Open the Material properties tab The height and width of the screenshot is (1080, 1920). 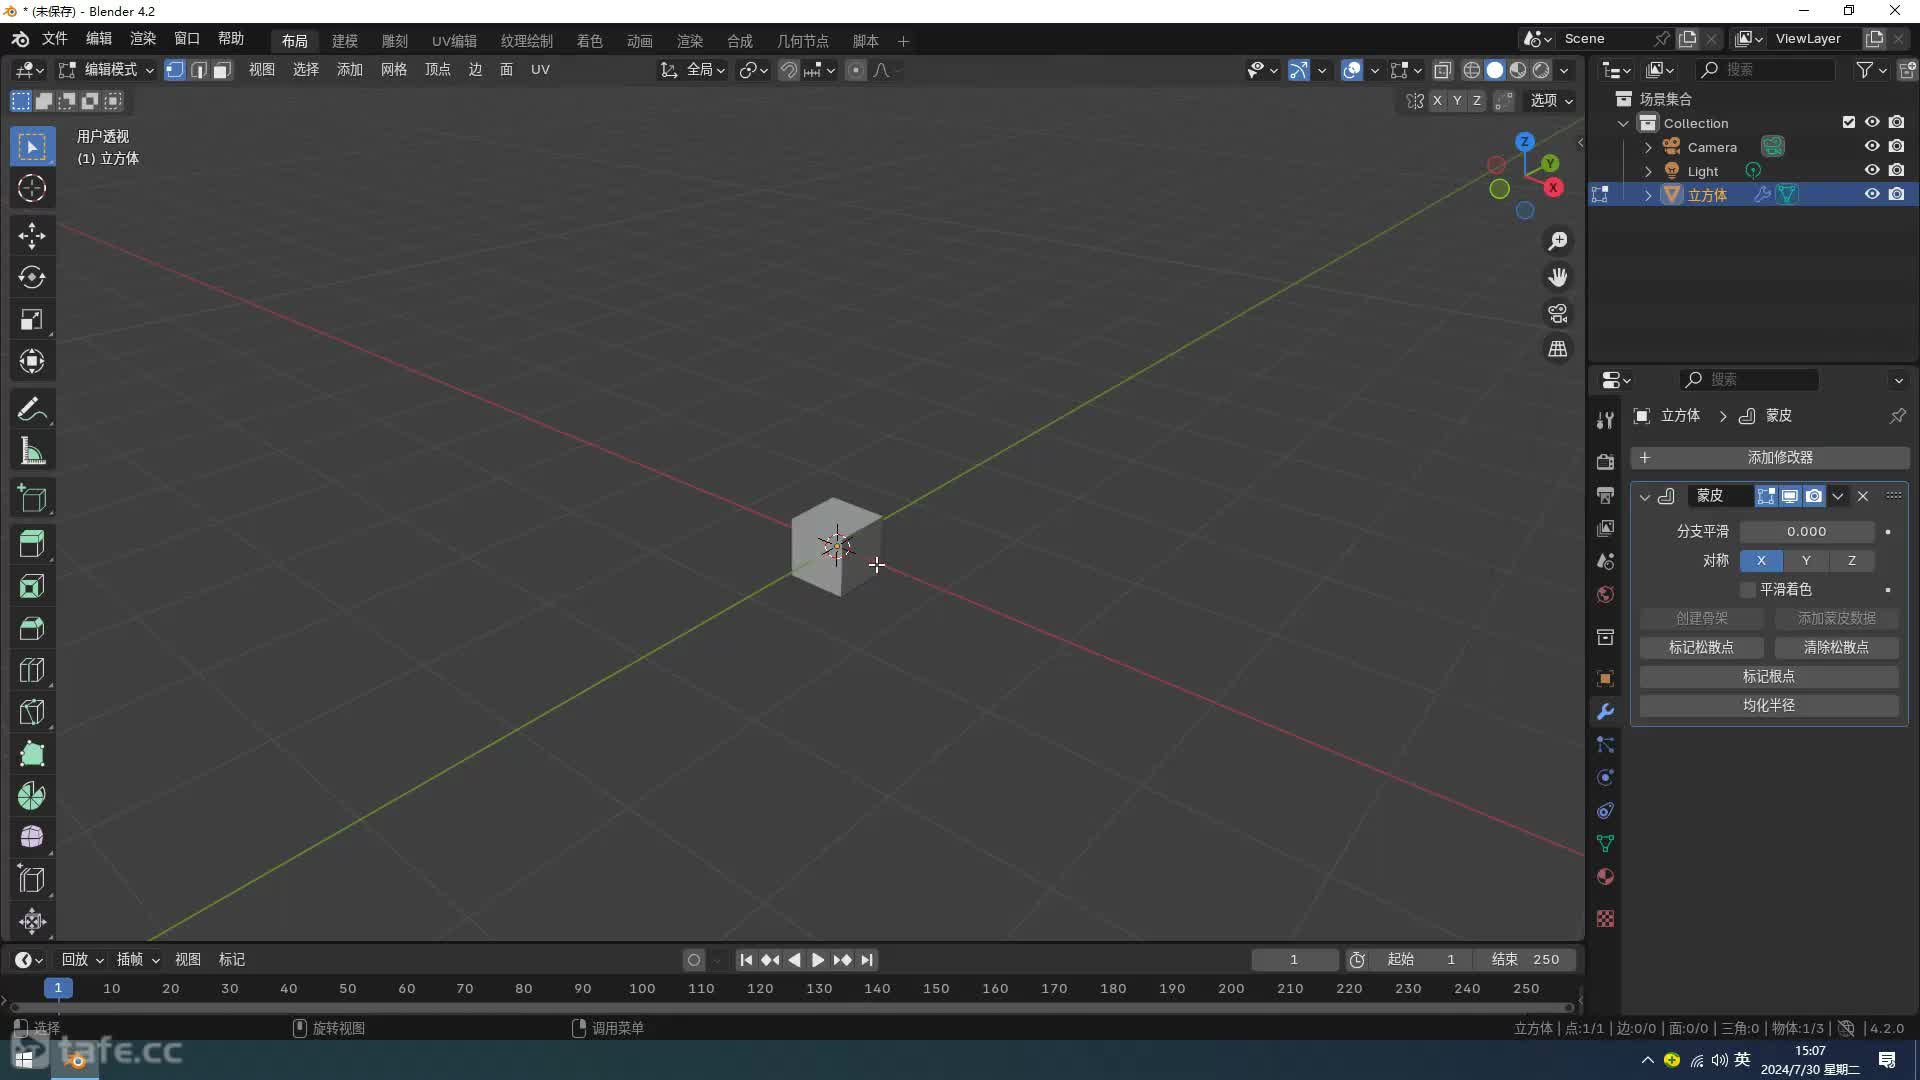click(1605, 877)
